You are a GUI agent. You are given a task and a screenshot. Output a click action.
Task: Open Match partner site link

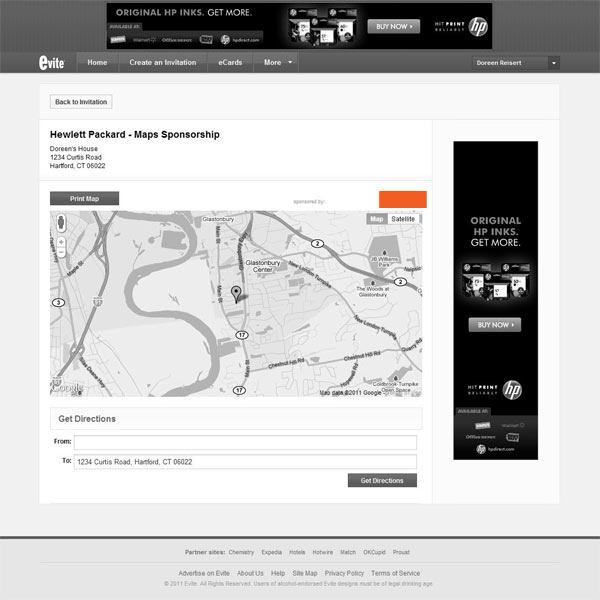tap(348, 552)
